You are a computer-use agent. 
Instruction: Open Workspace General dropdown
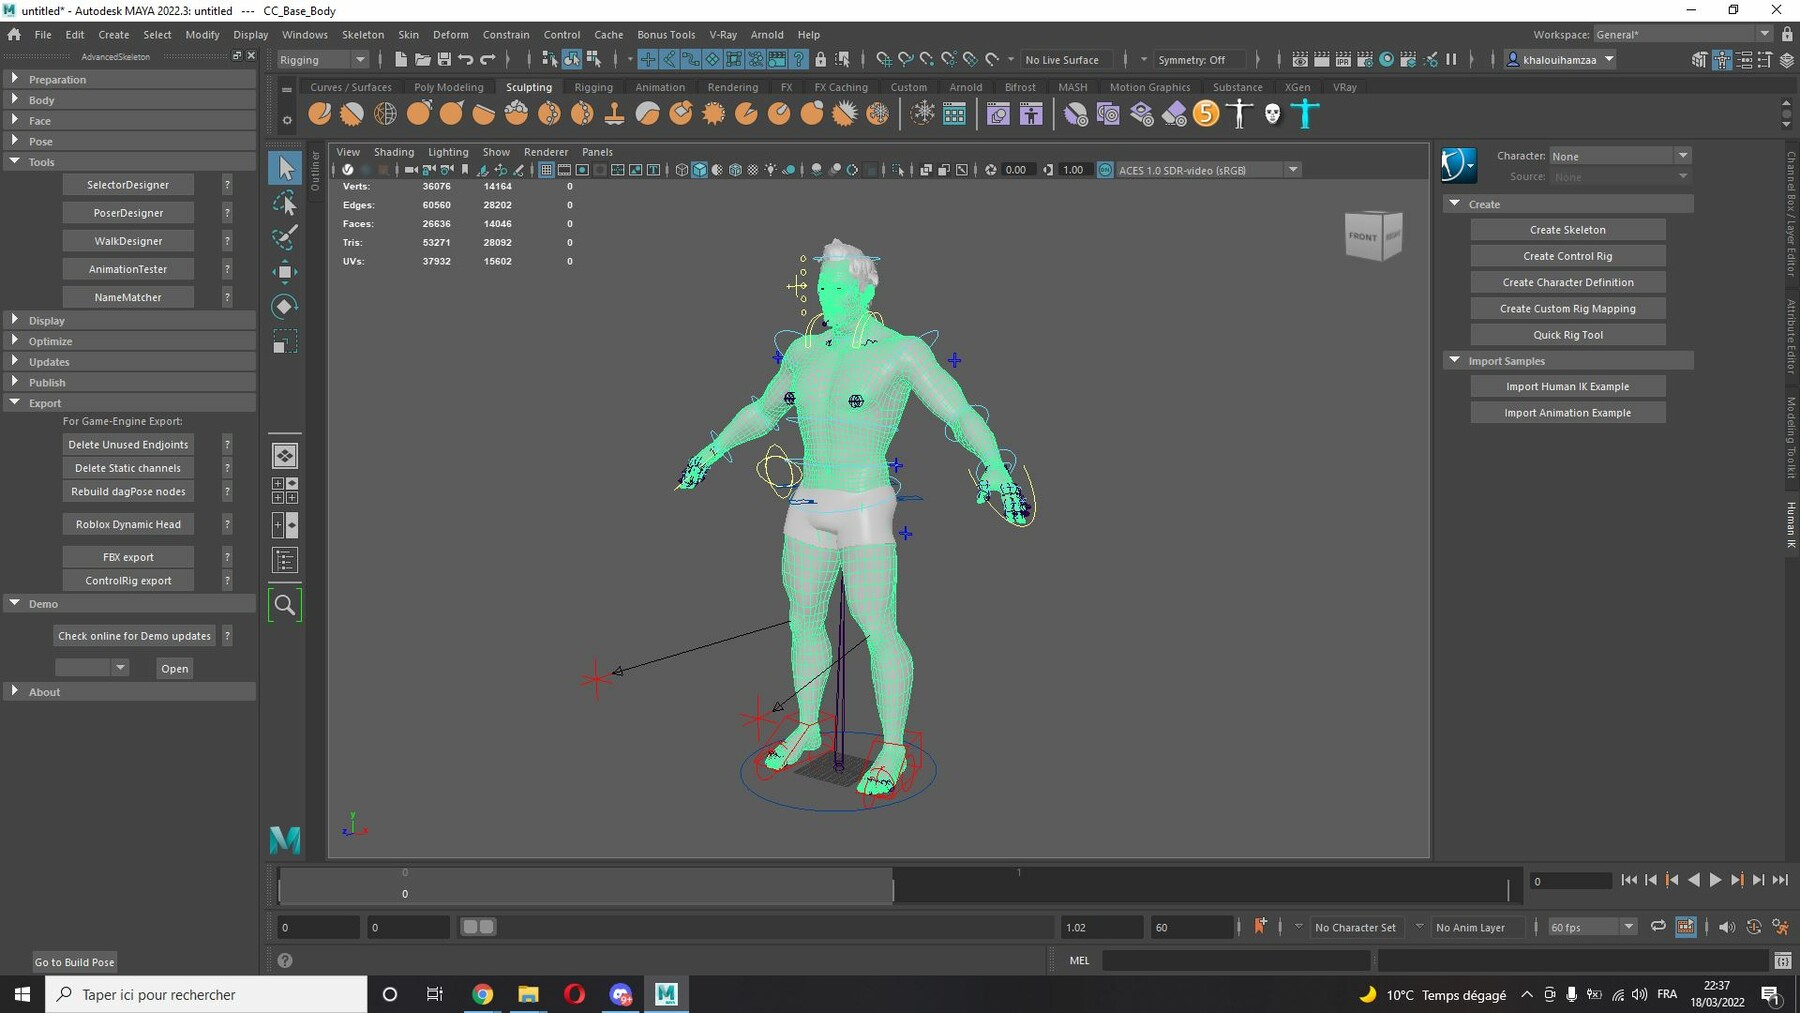[1683, 34]
